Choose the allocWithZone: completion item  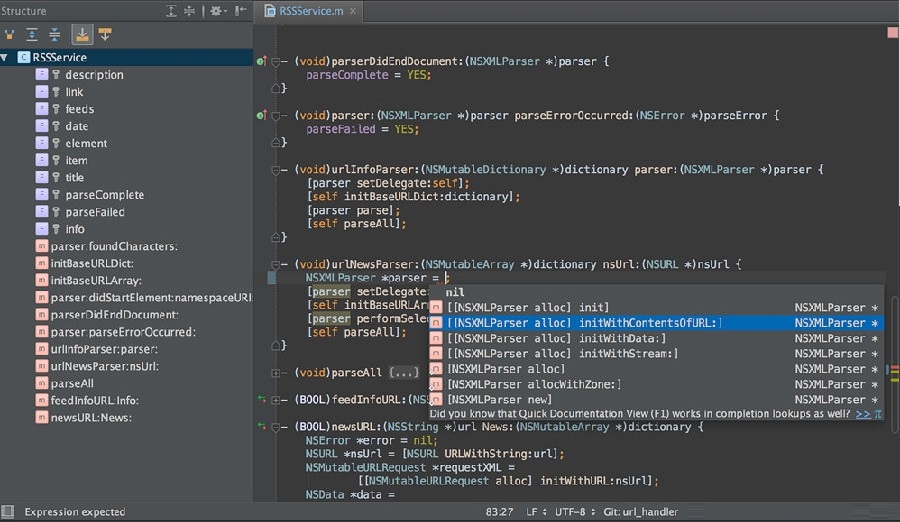click(x=656, y=384)
